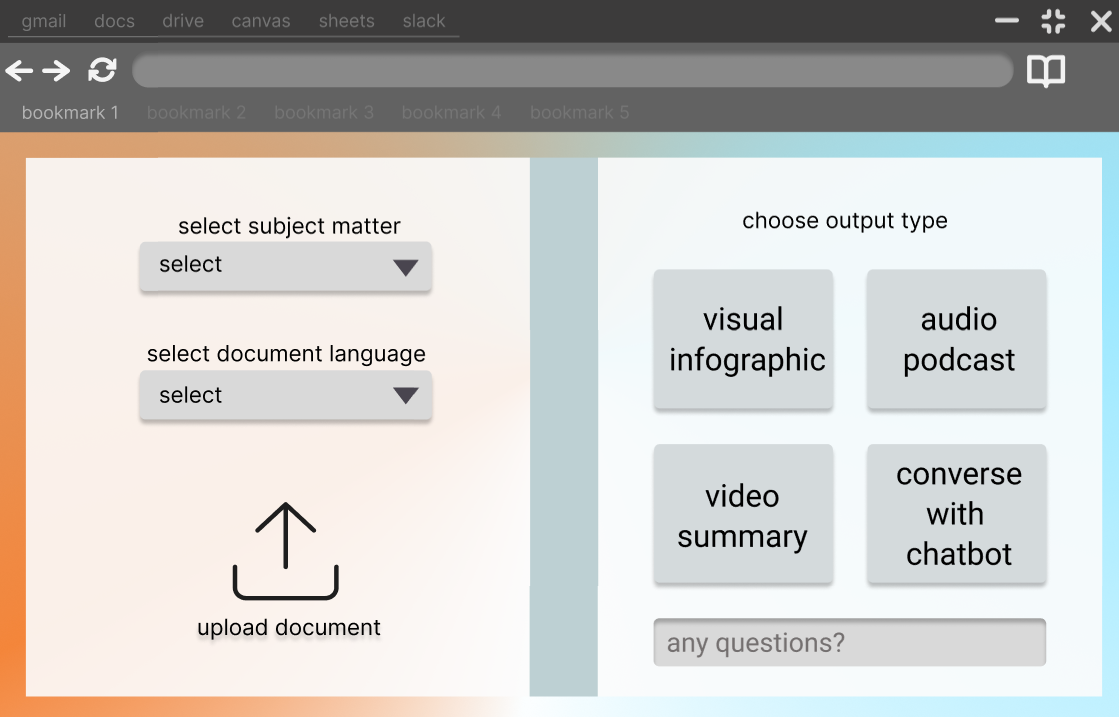Open bookmark 2
Screen dimensions: 1119x717
coord(196,113)
